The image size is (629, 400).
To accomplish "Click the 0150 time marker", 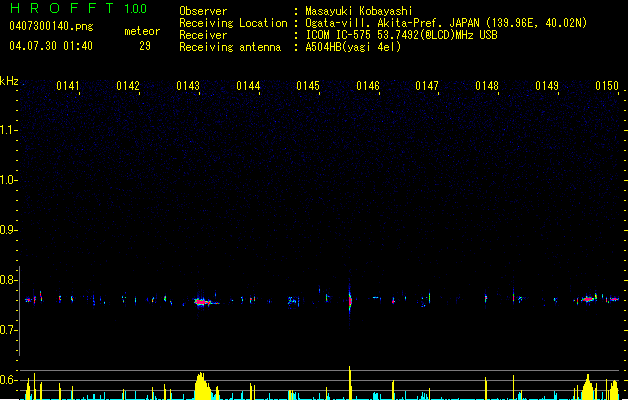I will click(x=607, y=86).
